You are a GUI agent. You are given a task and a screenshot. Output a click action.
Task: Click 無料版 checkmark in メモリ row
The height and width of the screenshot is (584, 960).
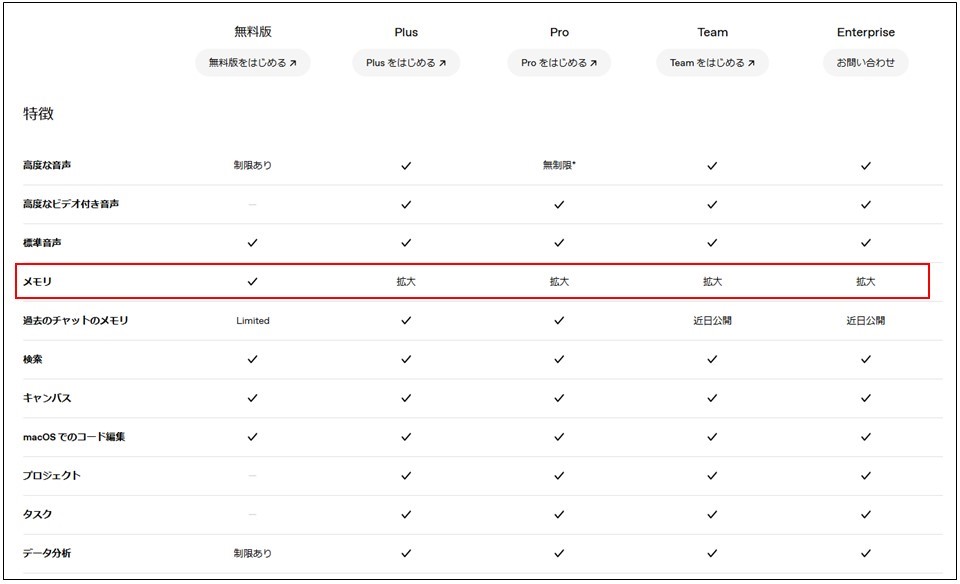coord(252,282)
